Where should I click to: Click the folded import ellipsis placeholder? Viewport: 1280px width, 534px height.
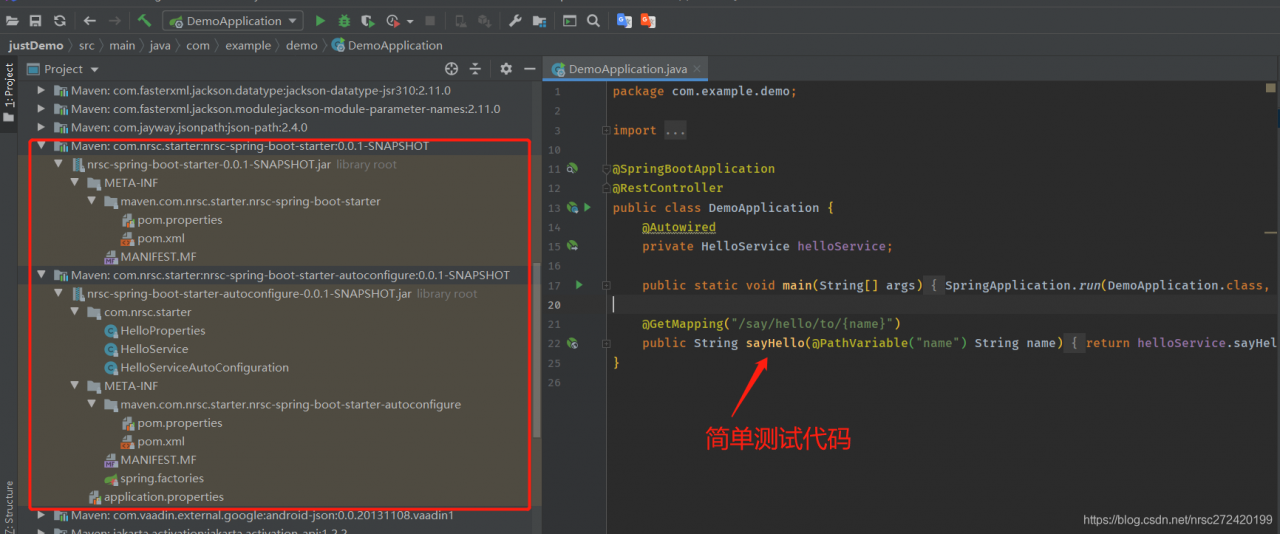(675, 130)
